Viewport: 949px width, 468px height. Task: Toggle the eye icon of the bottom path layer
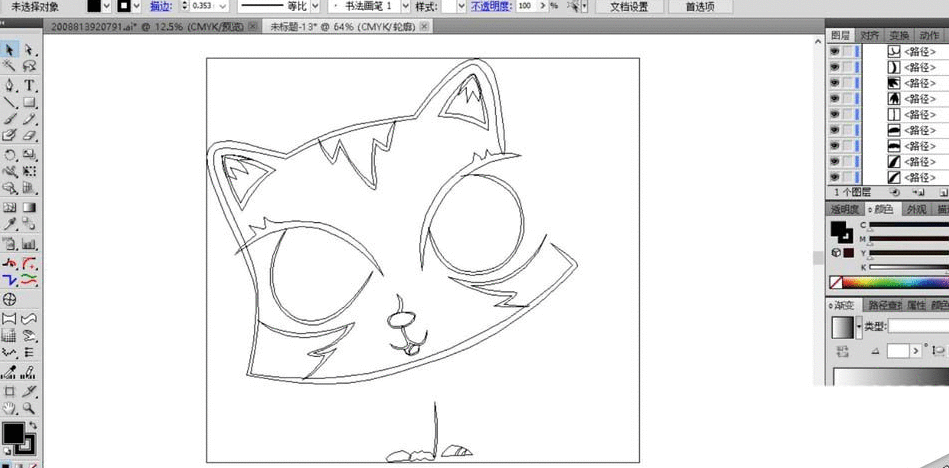click(x=835, y=177)
